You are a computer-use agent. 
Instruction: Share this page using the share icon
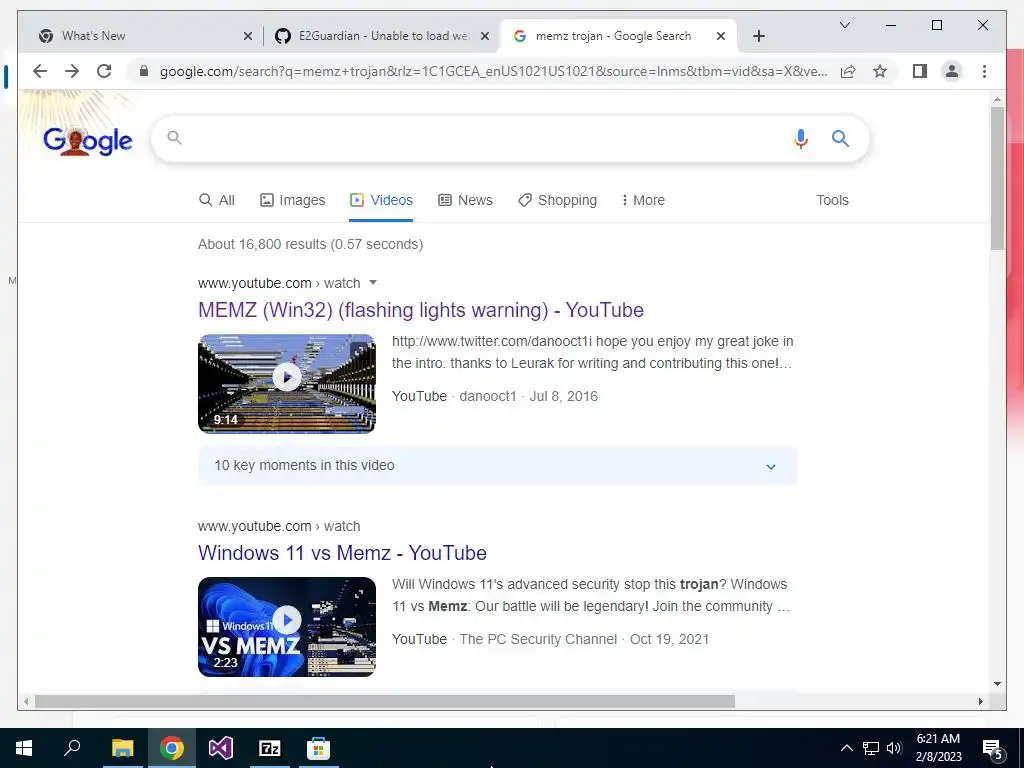point(848,71)
